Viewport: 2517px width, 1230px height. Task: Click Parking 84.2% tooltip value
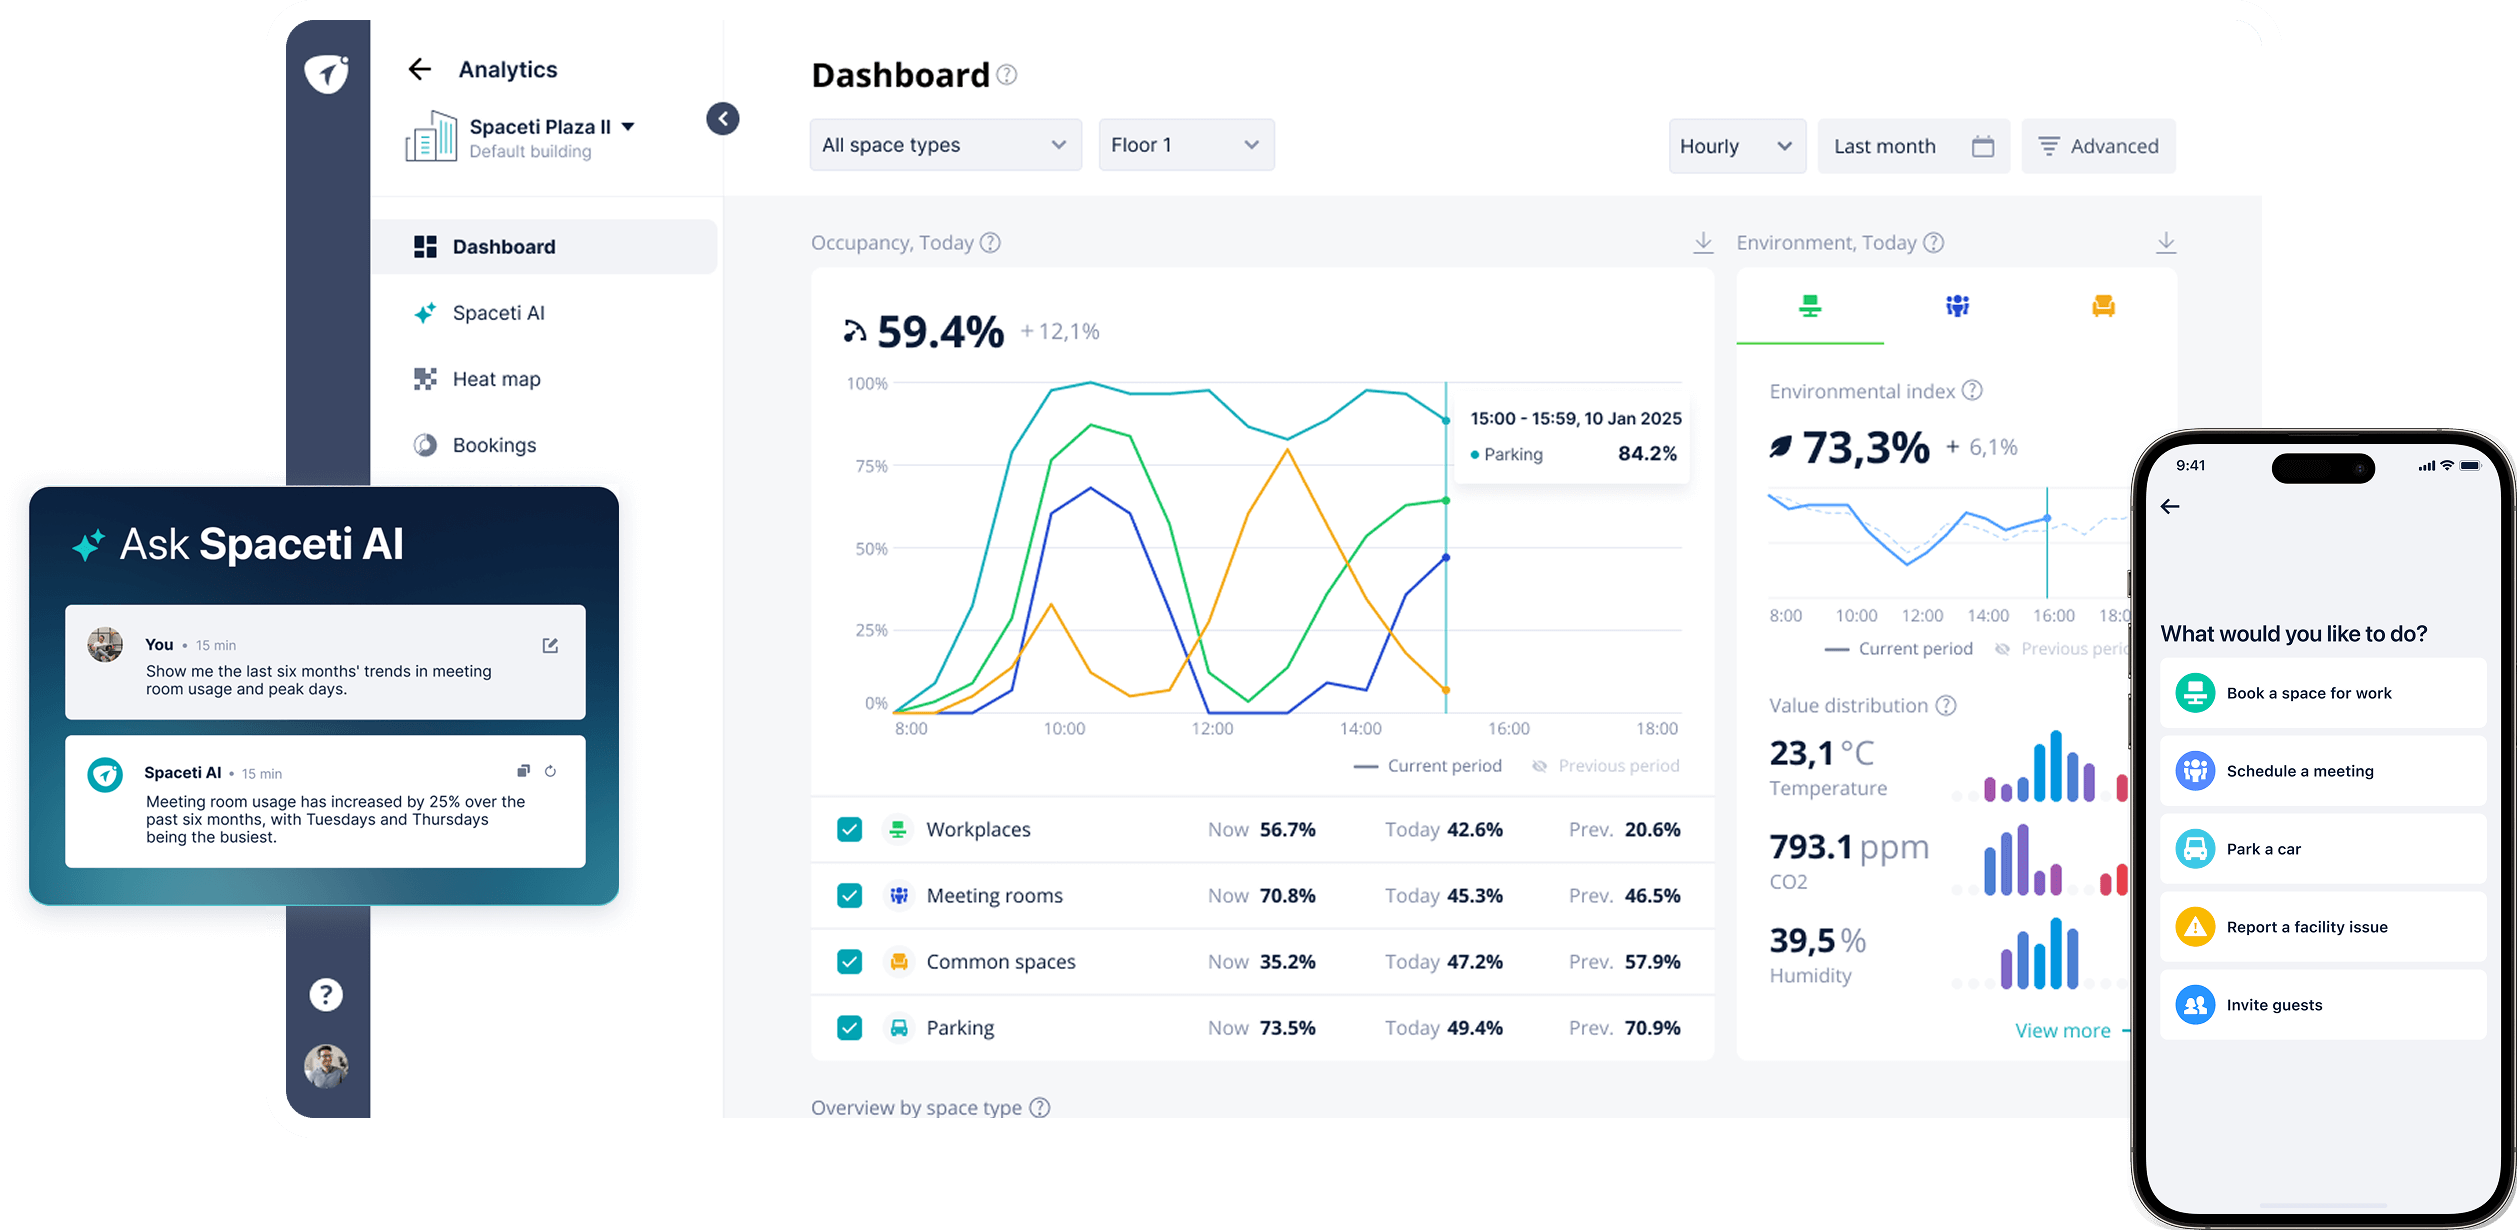pos(1647,454)
